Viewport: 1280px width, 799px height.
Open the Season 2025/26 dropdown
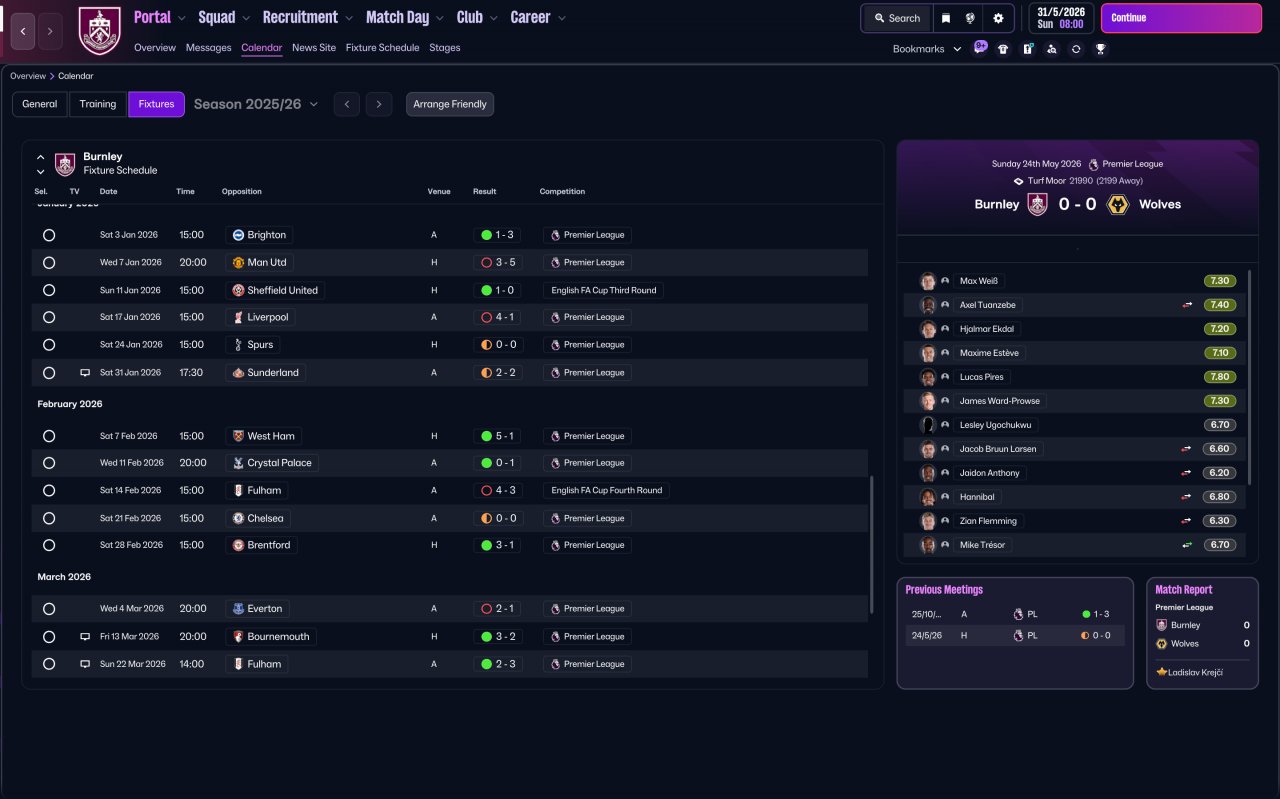pyautogui.click(x=256, y=104)
